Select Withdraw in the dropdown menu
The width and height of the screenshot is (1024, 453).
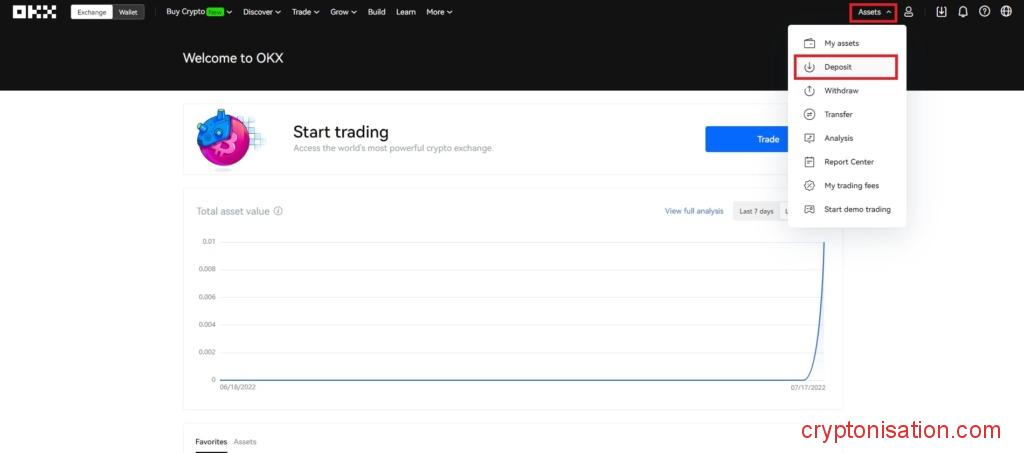point(841,91)
